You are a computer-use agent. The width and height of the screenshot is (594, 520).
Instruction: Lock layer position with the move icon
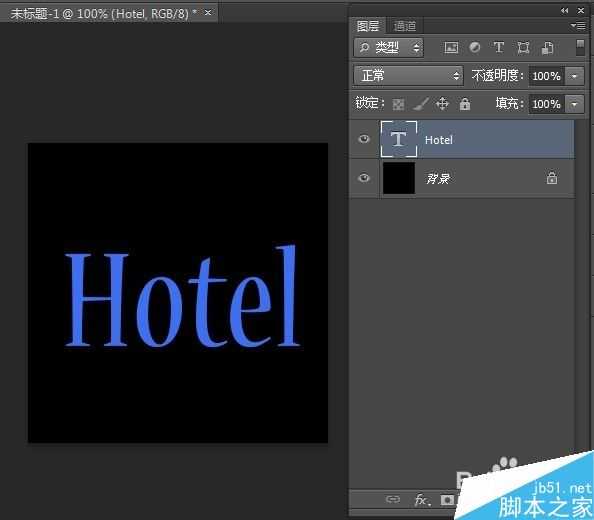coord(442,104)
